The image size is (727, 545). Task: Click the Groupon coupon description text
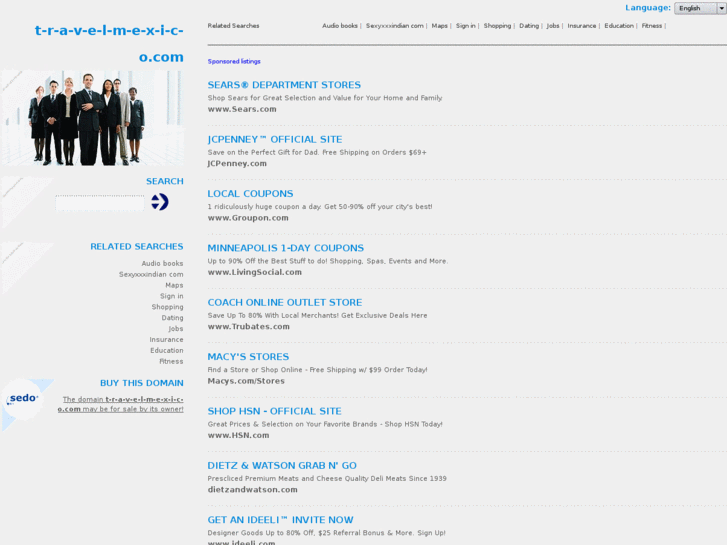coord(320,206)
